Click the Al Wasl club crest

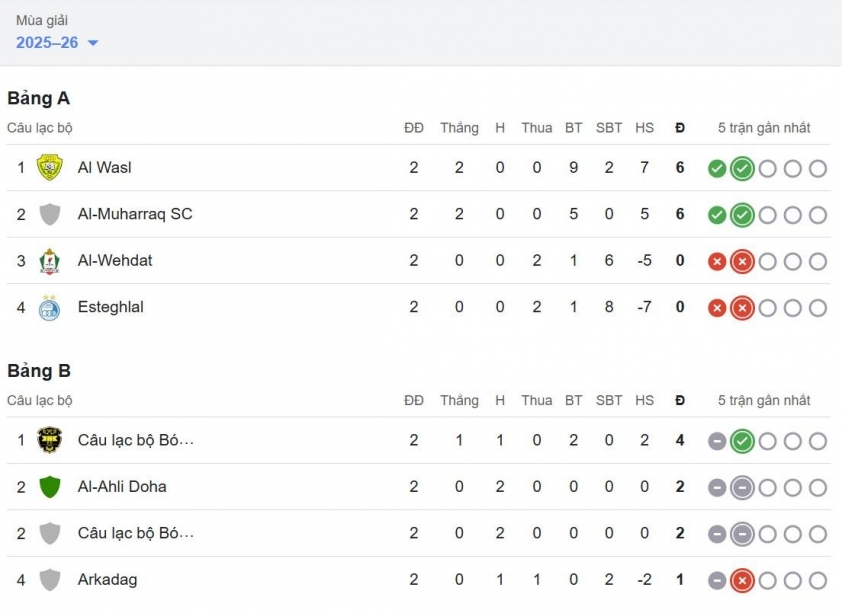click(49, 168)
